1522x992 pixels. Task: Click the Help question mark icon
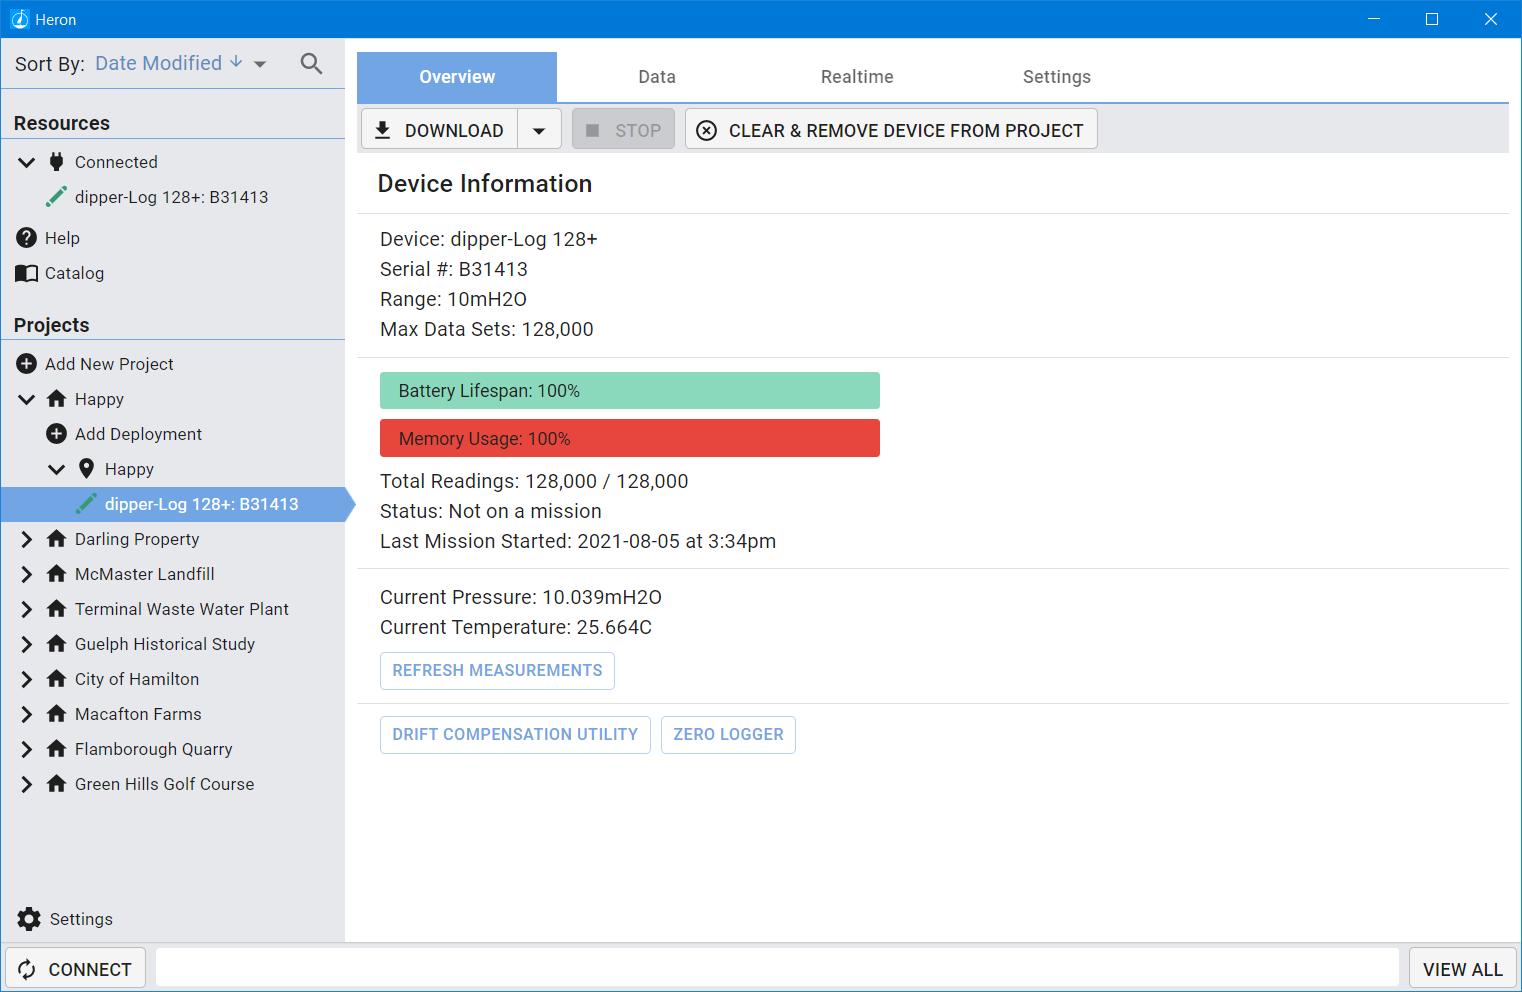[27, 238]
